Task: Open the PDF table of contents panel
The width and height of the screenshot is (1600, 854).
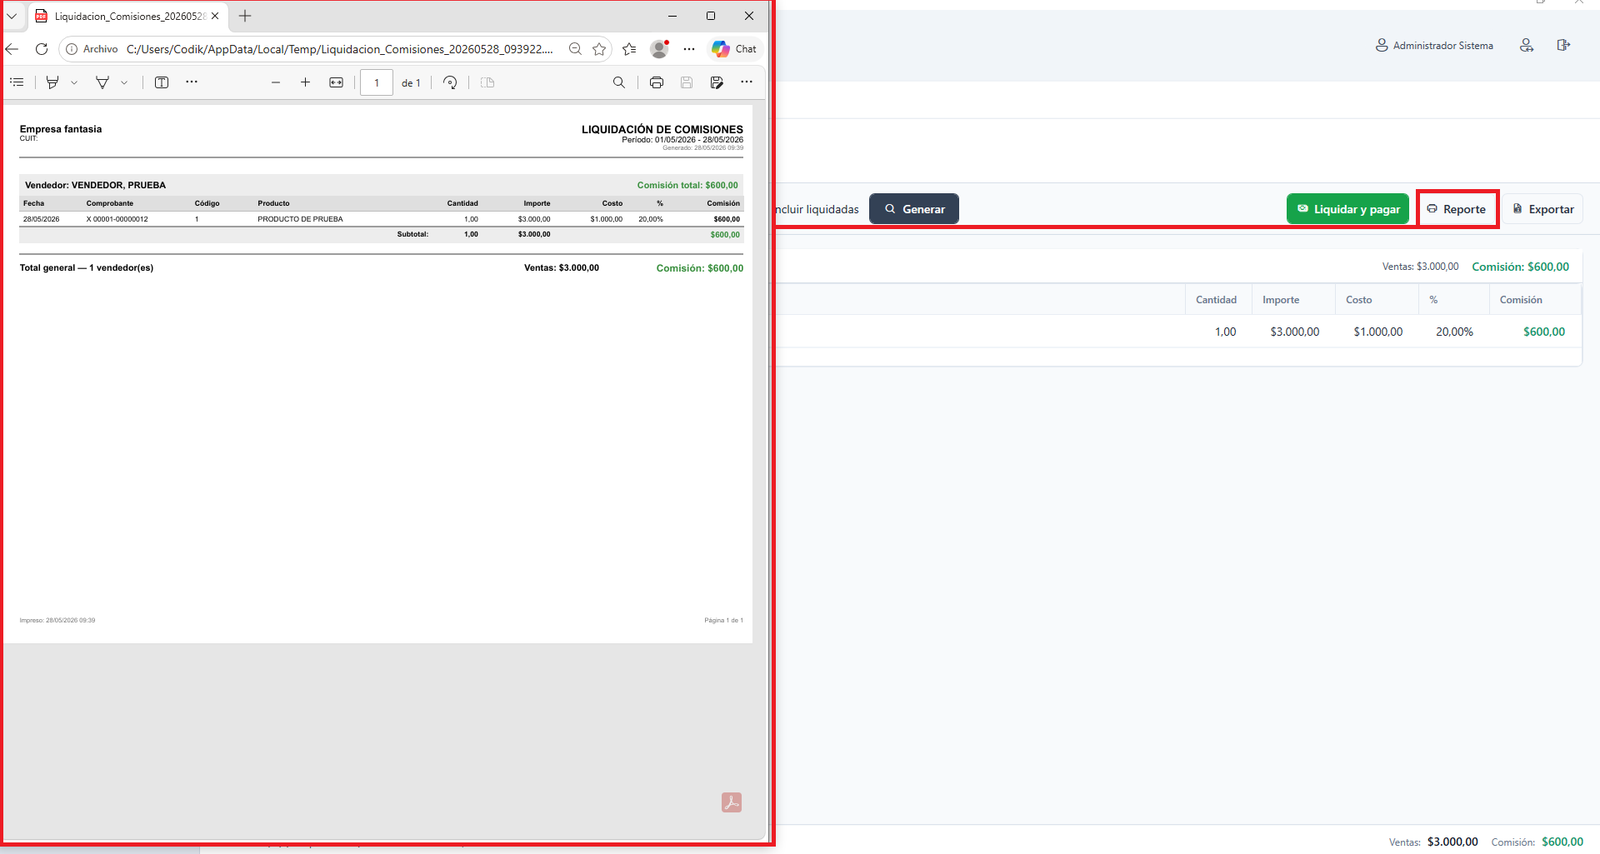Action: pos(17,82)
